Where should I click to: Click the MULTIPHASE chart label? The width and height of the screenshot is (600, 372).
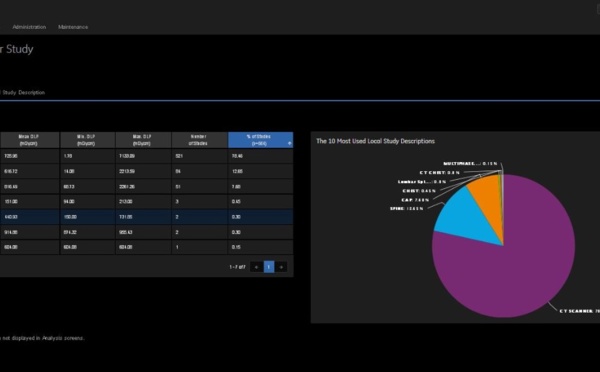[470, 164]
